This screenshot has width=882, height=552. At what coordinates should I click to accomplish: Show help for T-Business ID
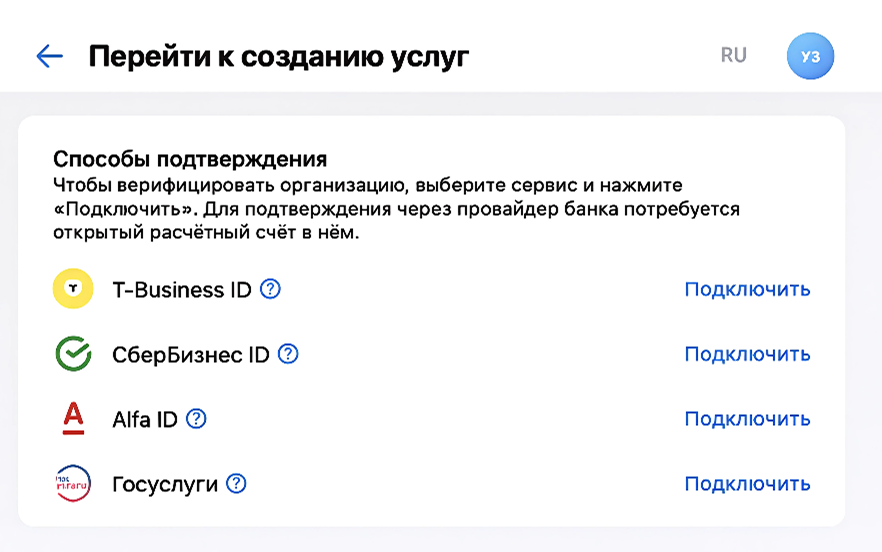(x=270, y=289)
